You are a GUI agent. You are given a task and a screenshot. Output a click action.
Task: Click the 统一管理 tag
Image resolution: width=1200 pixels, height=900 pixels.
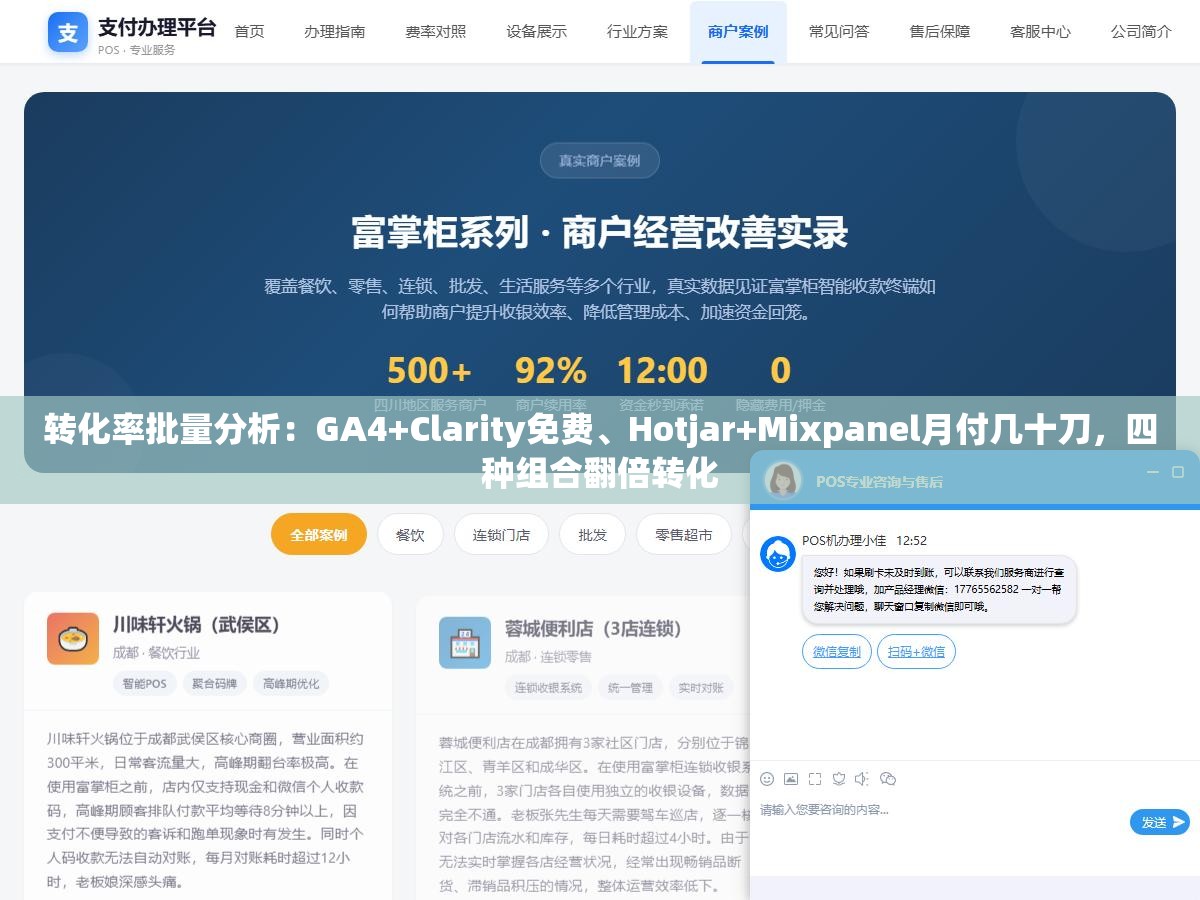(630, 688)
